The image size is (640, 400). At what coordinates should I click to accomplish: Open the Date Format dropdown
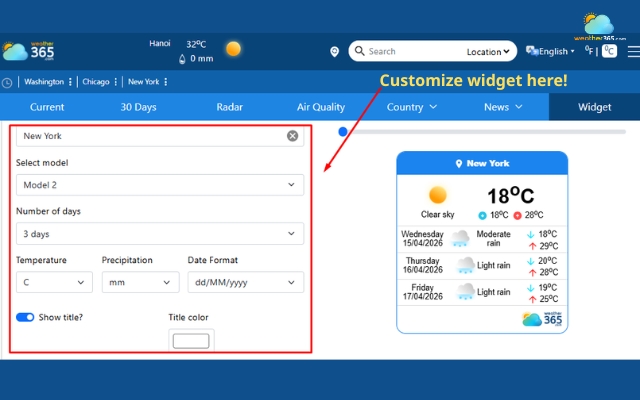click(x=246, y=282)
